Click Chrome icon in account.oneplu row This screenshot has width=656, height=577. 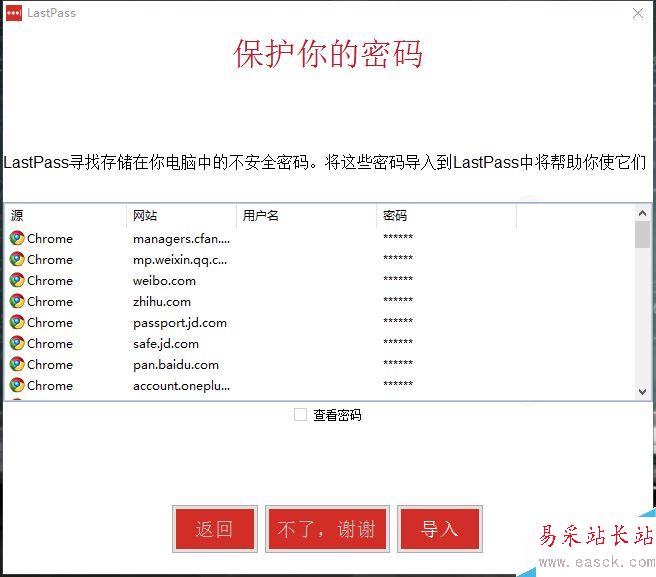[x=17, y=385]
